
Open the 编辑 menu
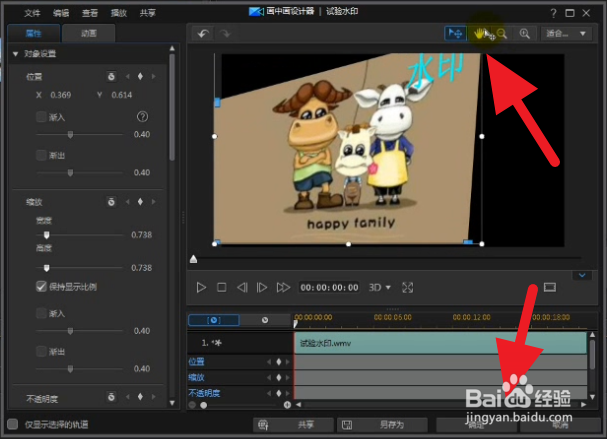point(61,13)
